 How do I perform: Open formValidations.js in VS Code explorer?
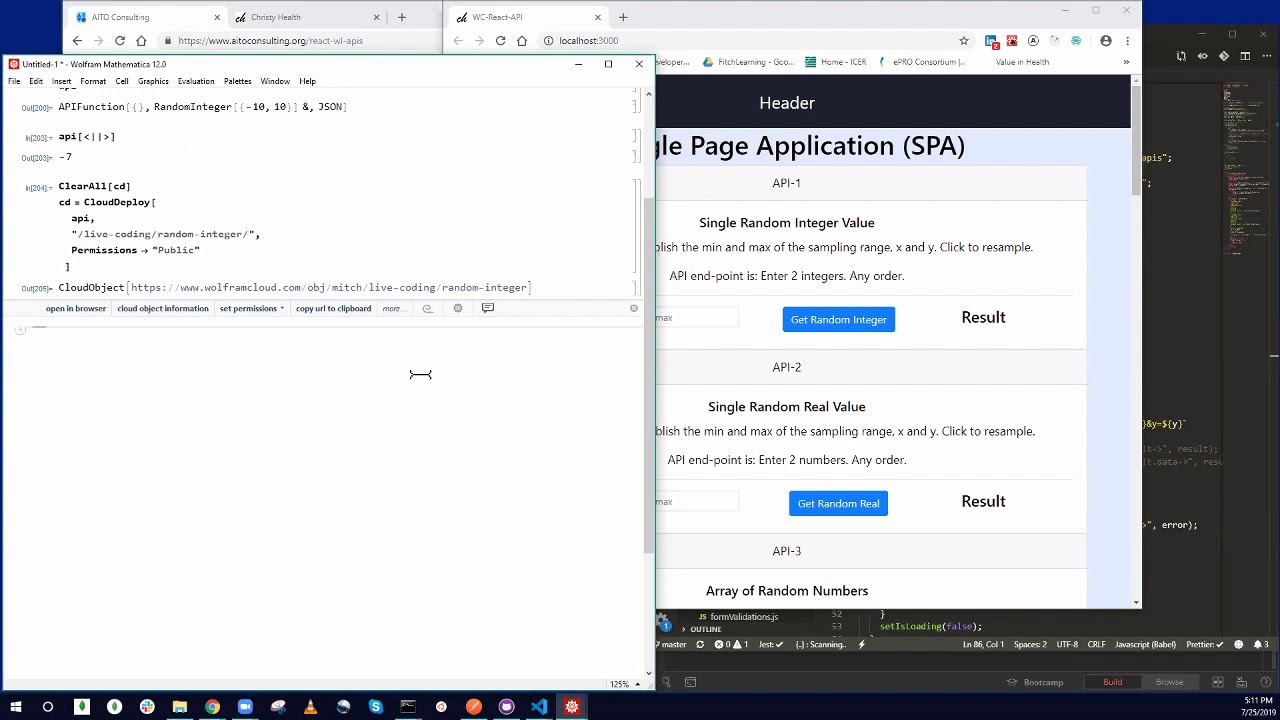tap(743, 617)
